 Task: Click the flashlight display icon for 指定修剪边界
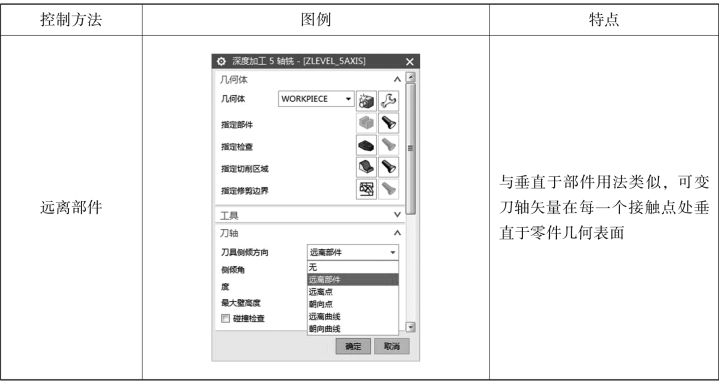[389, 189]
